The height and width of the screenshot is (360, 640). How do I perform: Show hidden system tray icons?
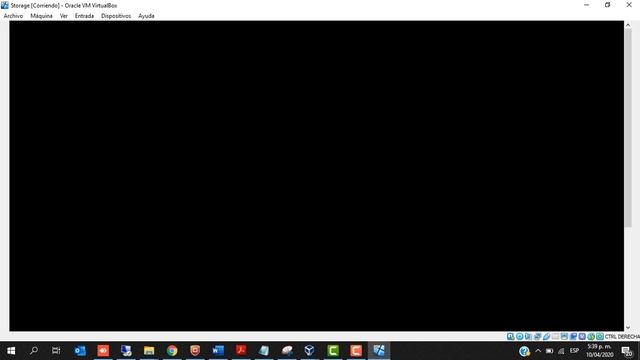click(x=538, y=351)
